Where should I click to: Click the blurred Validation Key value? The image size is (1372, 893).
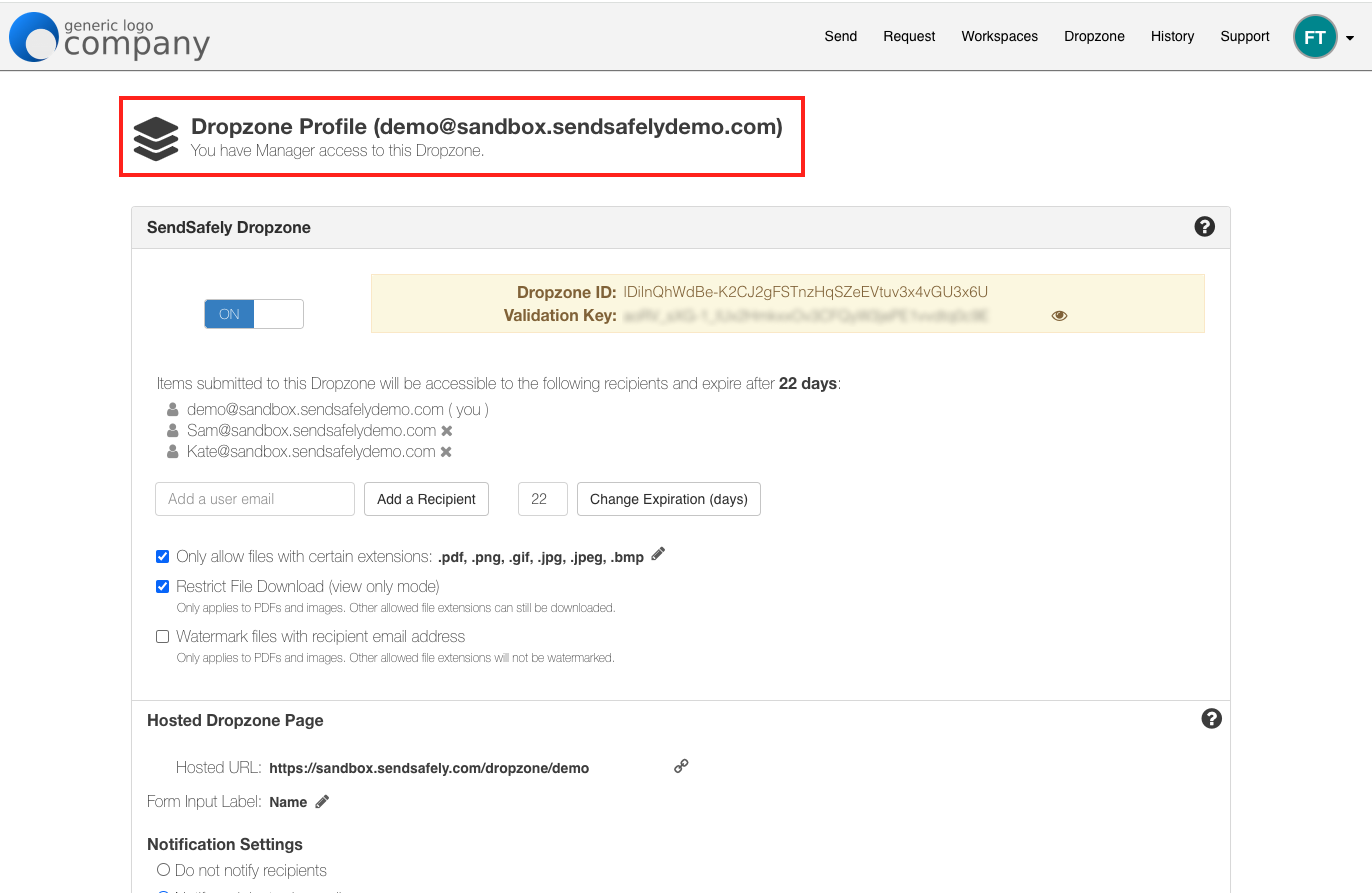(805, 315)
